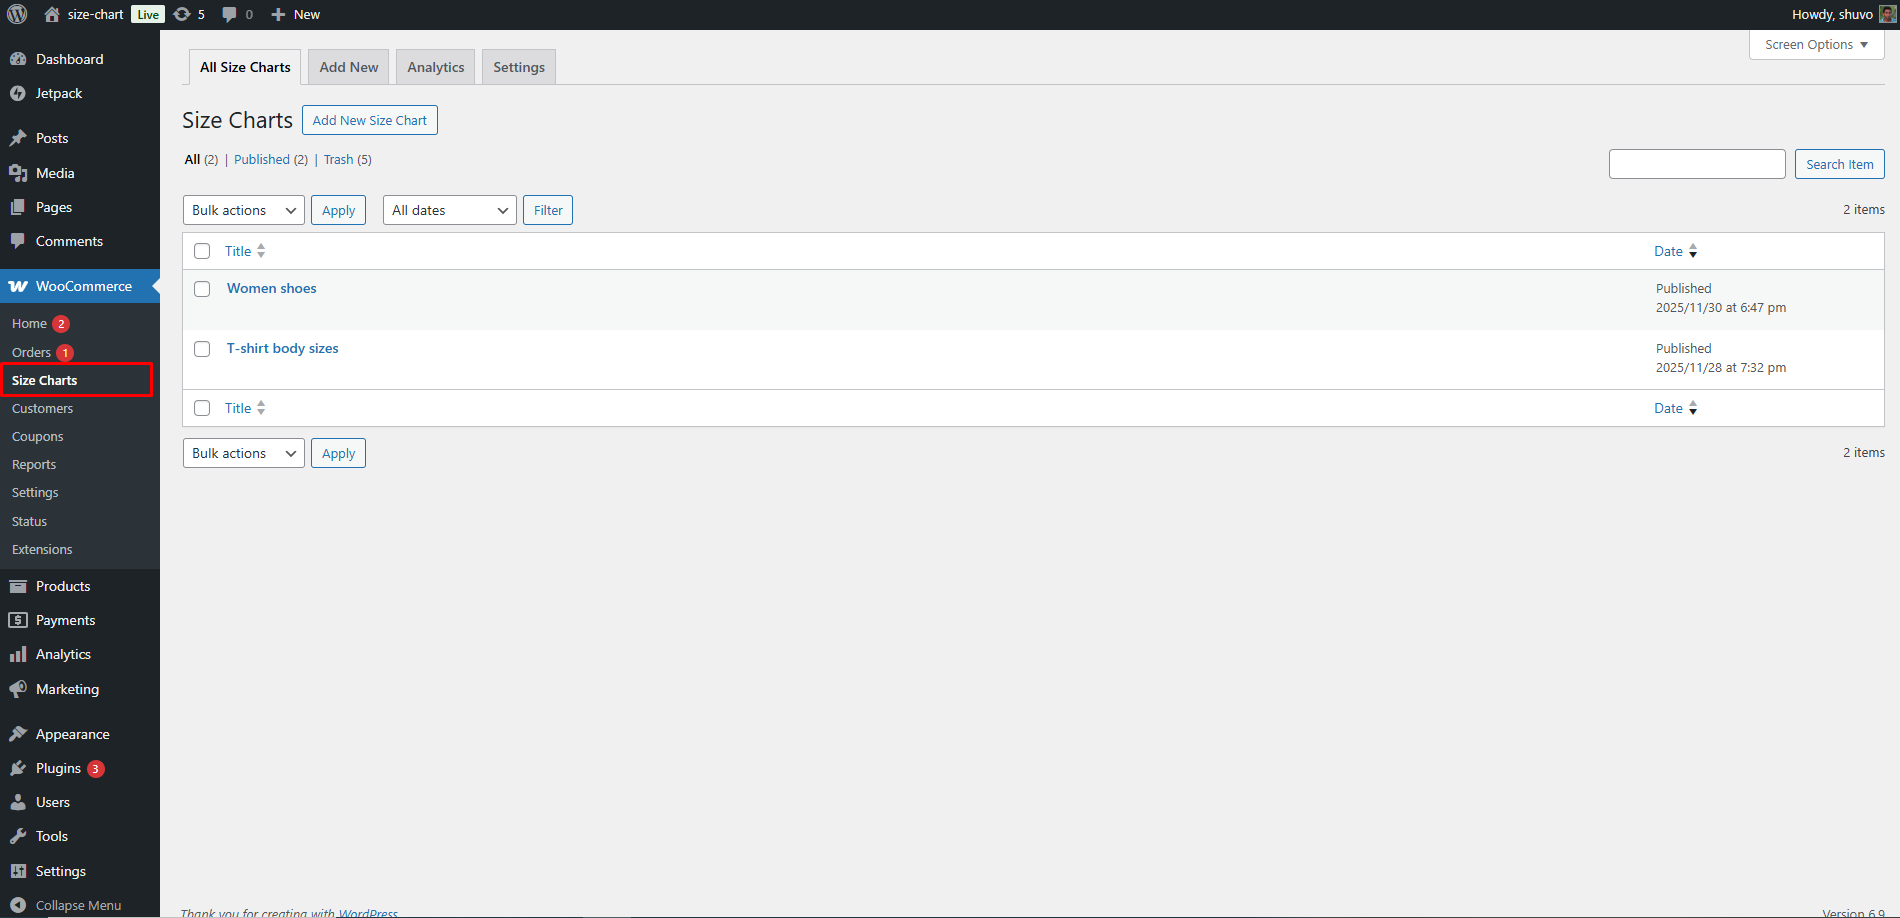Image resolution: width=1900 pixels, height=918 pixels.
Task: Click the Live status badge
Action: (148, 14)
